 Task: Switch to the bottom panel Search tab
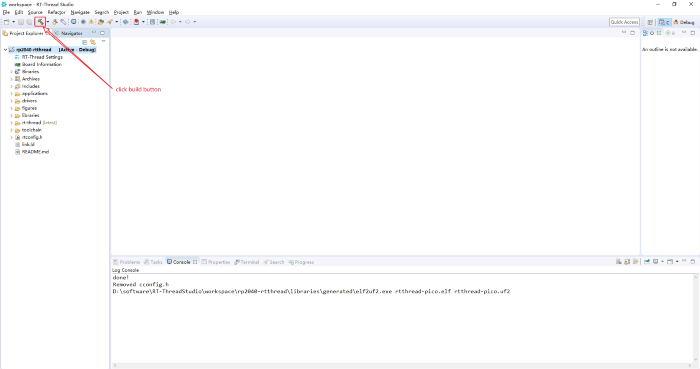tap(273, 262)
